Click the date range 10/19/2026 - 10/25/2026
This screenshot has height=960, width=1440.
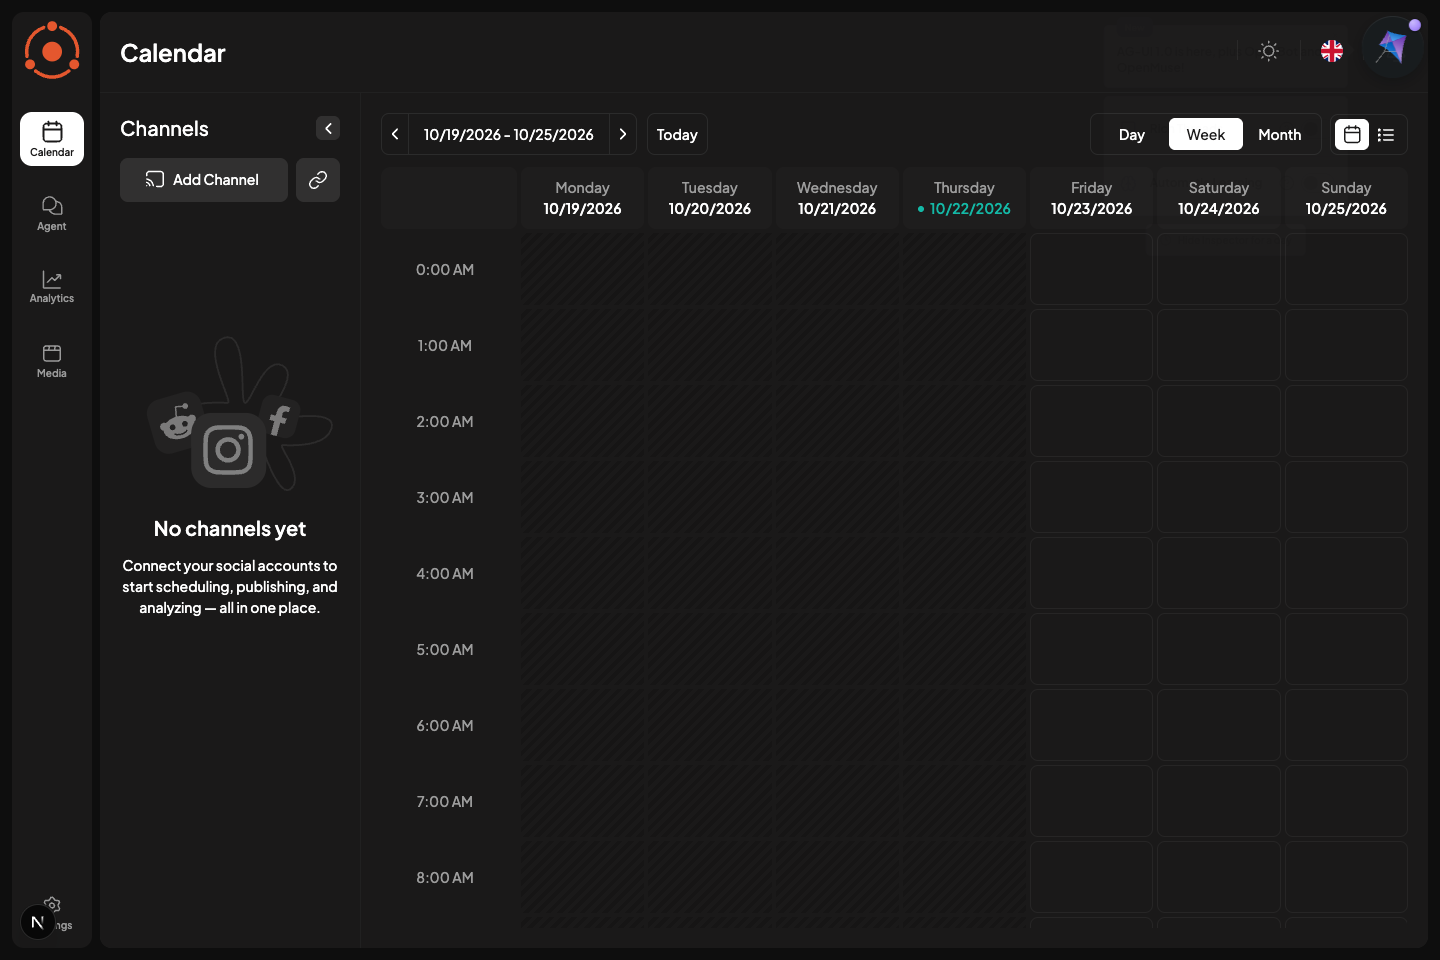tap(509, 134)
